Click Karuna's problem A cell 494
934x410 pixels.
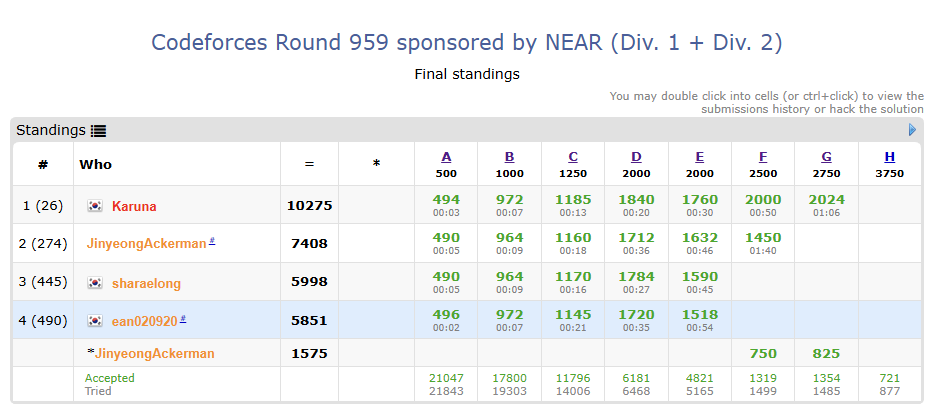(x=446, y=205)
